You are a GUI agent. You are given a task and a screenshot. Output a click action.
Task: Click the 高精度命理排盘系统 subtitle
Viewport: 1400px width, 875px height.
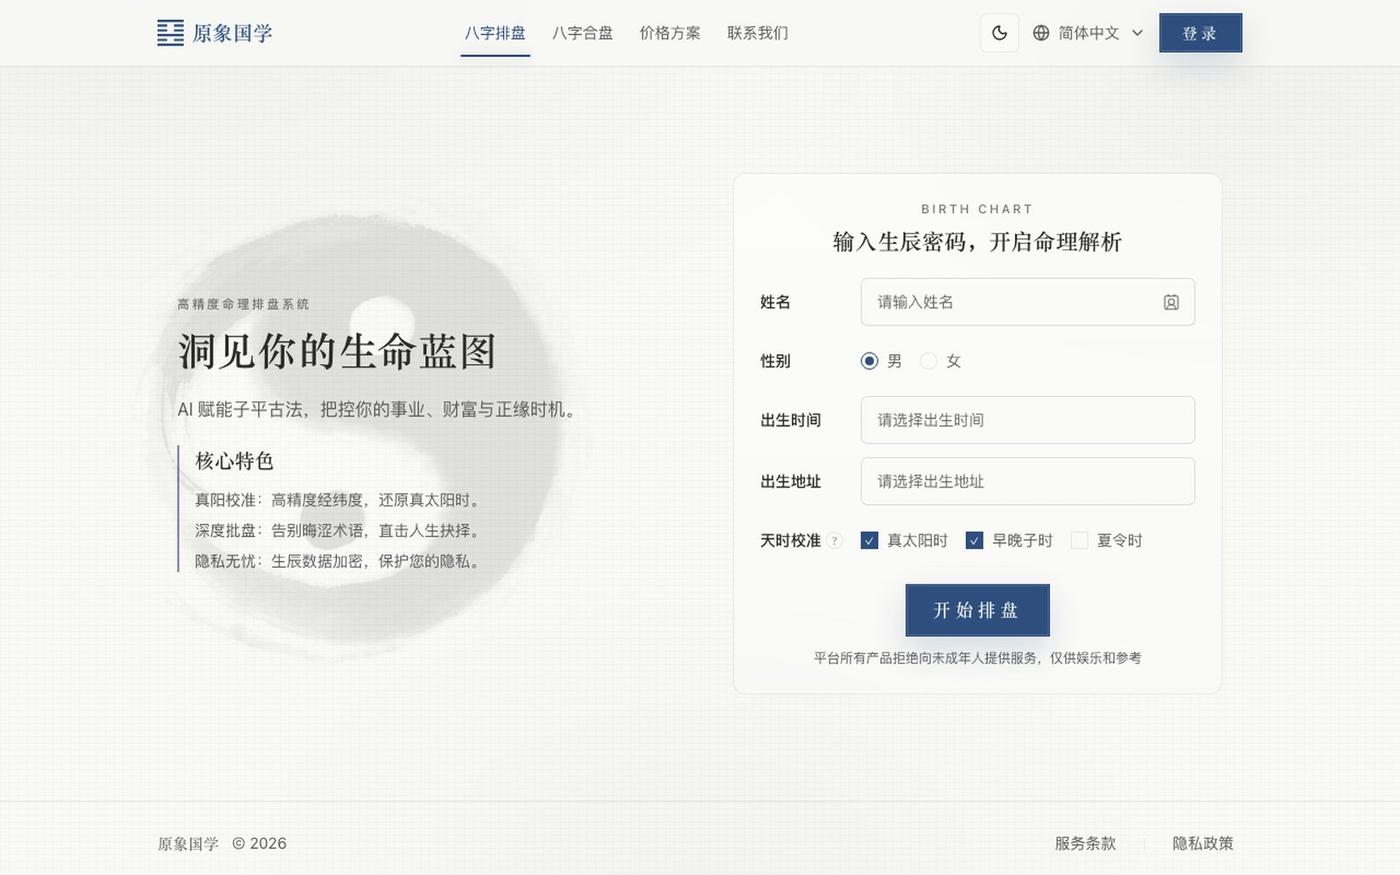tap(243, 304)
